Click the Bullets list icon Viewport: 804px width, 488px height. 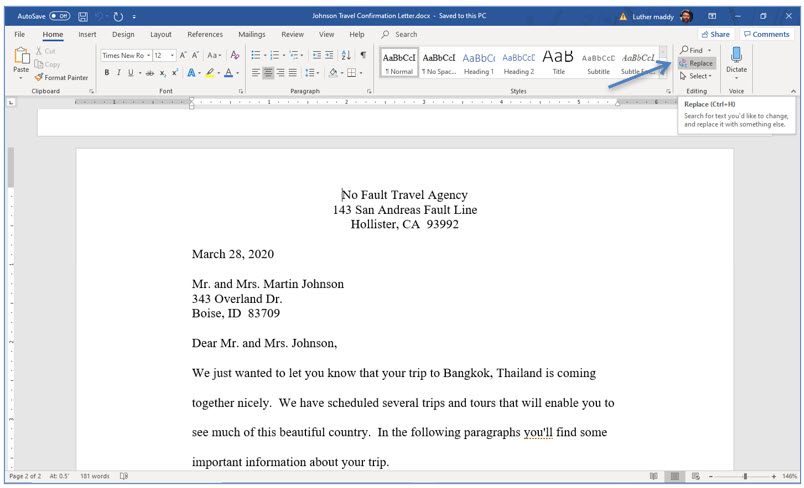256,55
